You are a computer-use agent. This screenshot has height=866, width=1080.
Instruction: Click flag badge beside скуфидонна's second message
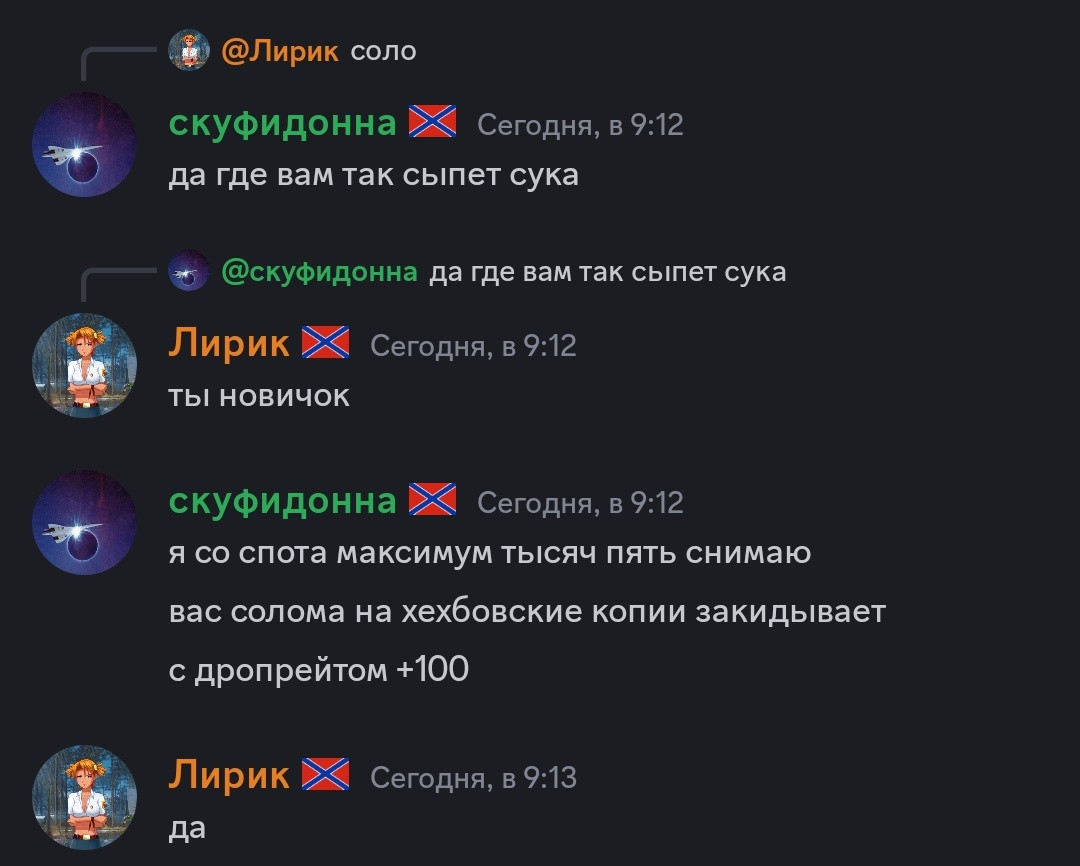(x=433, y=499)
